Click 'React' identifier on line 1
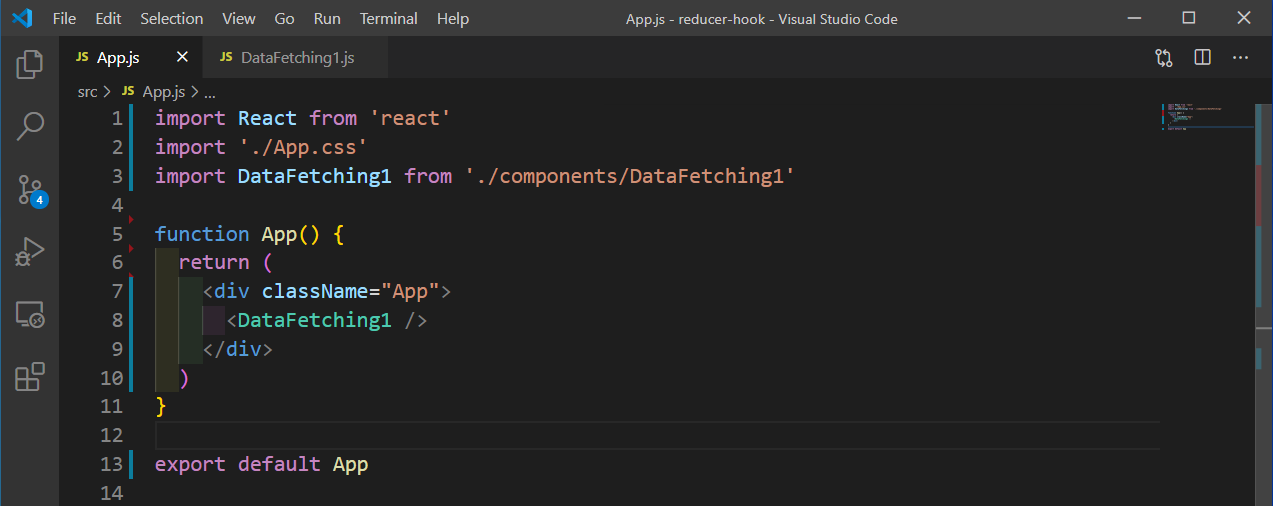 coord(267,118)
